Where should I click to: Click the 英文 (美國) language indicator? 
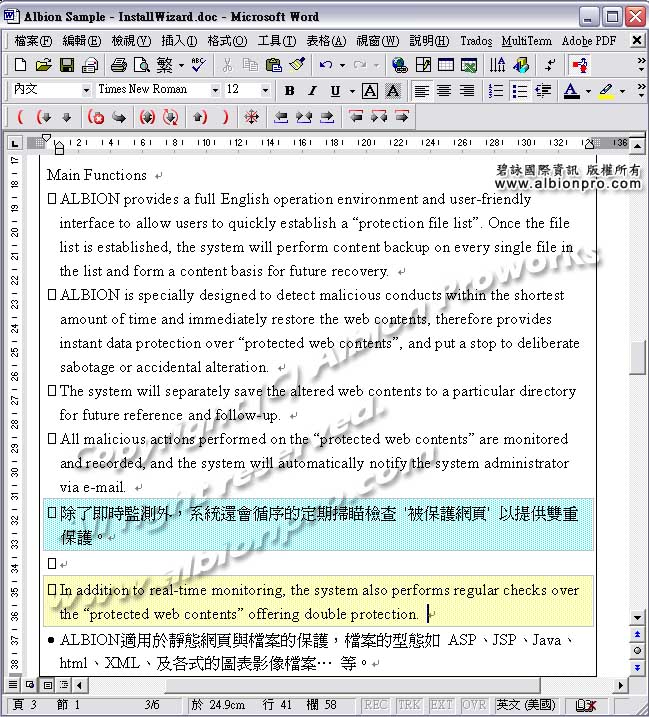pos(526,704)
